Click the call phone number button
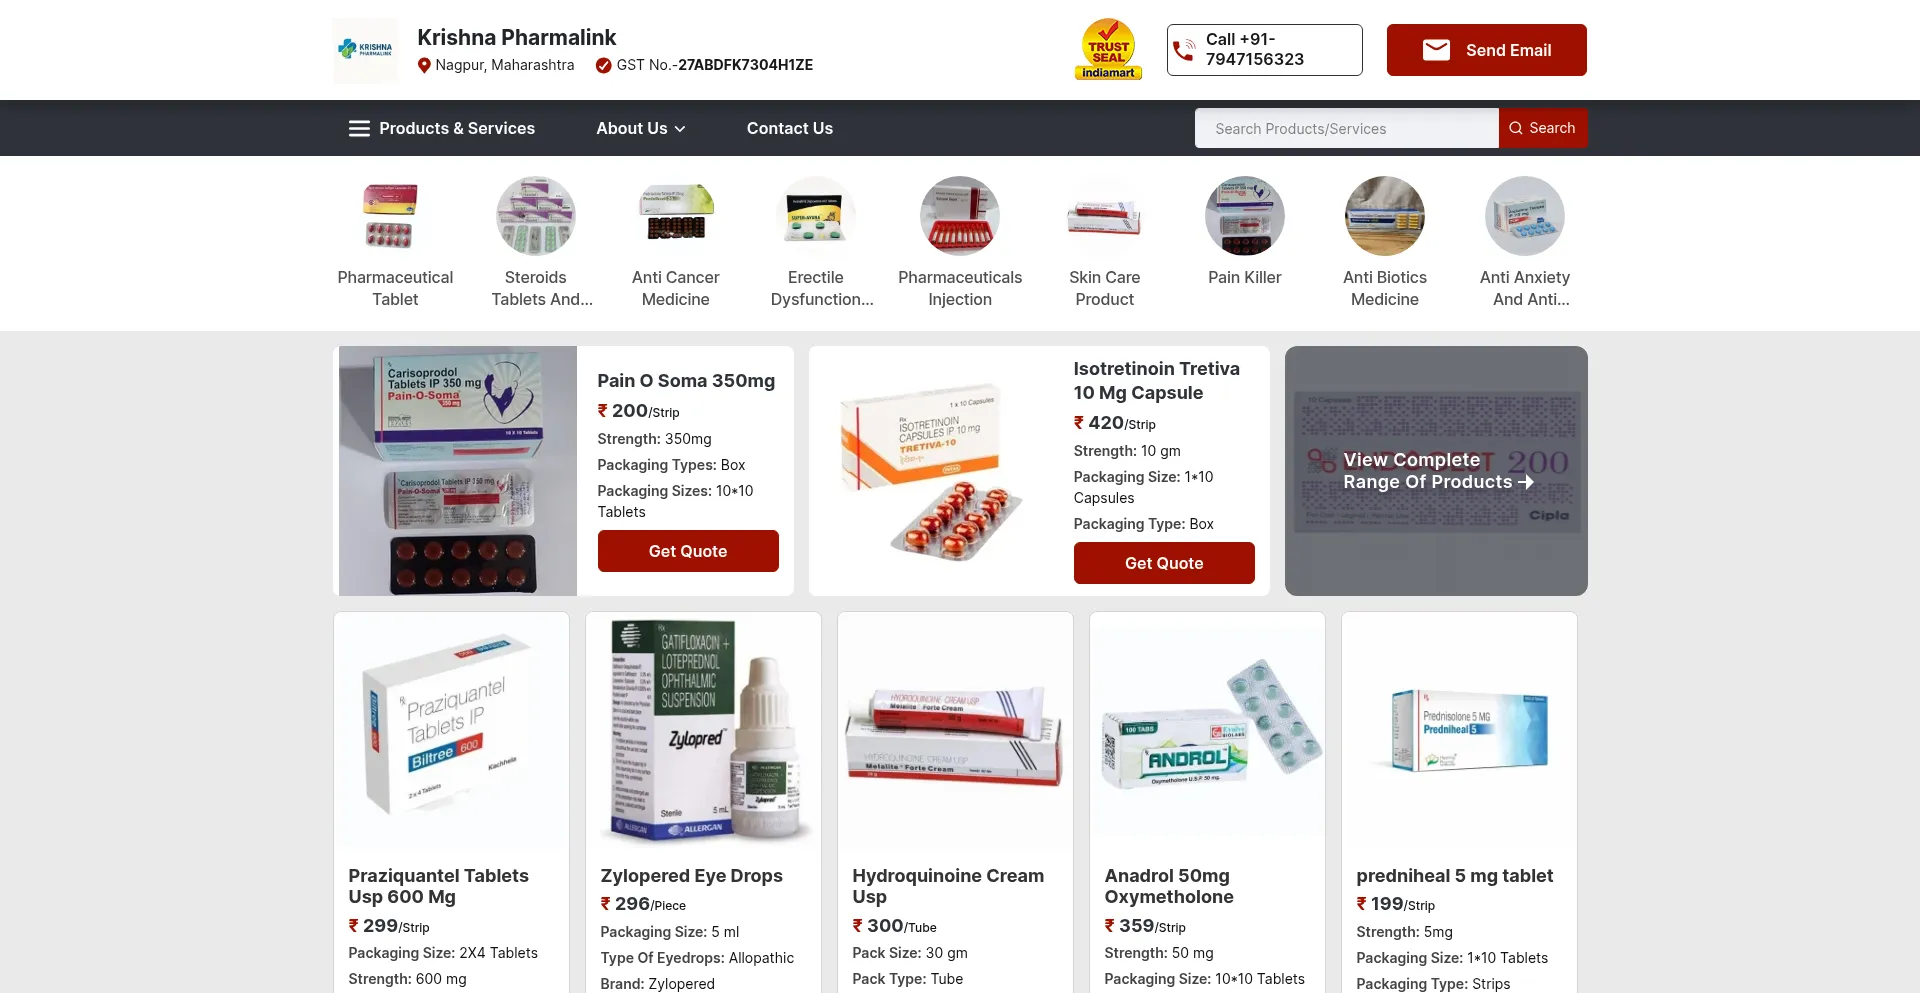 point(1265,50)
